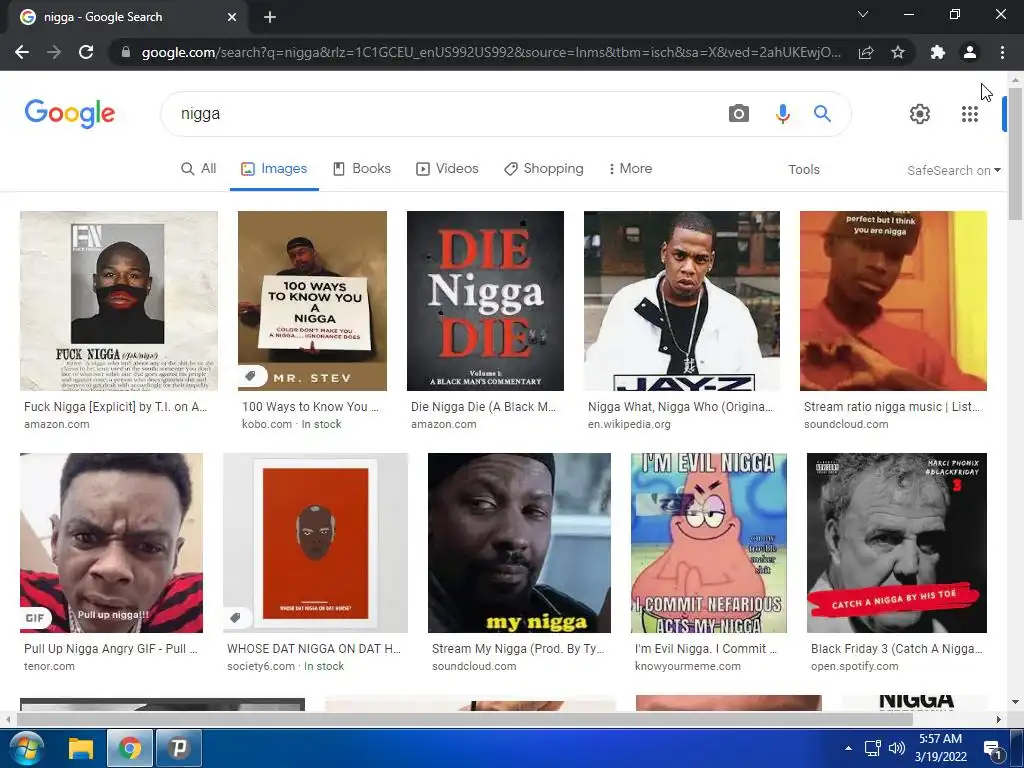The width and height of the screenshot is (1024, 768).
Task: Open the angry GIF thumbnail from tenor
Action: (x=111, y=543)
